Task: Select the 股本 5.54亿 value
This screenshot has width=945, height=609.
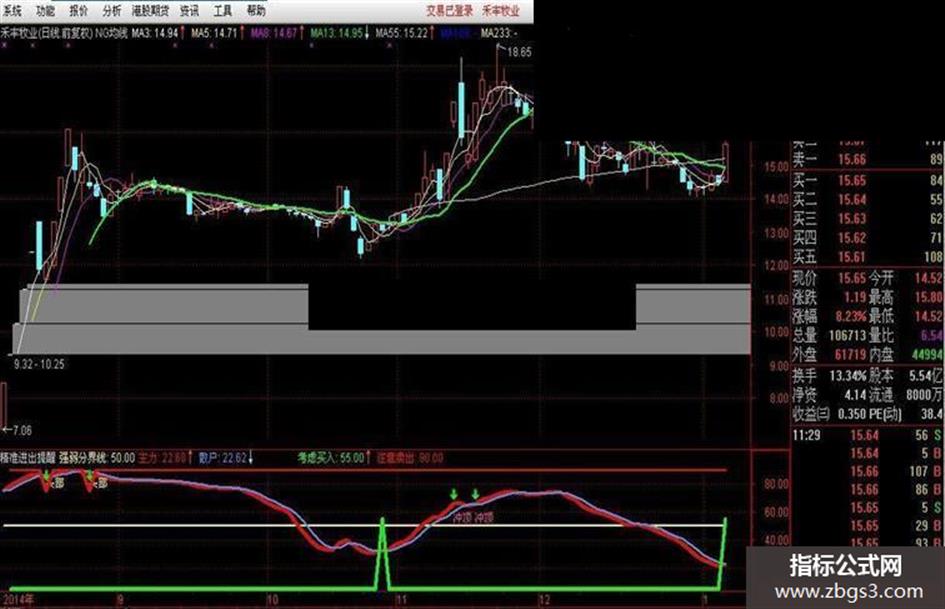Action: 926,376
